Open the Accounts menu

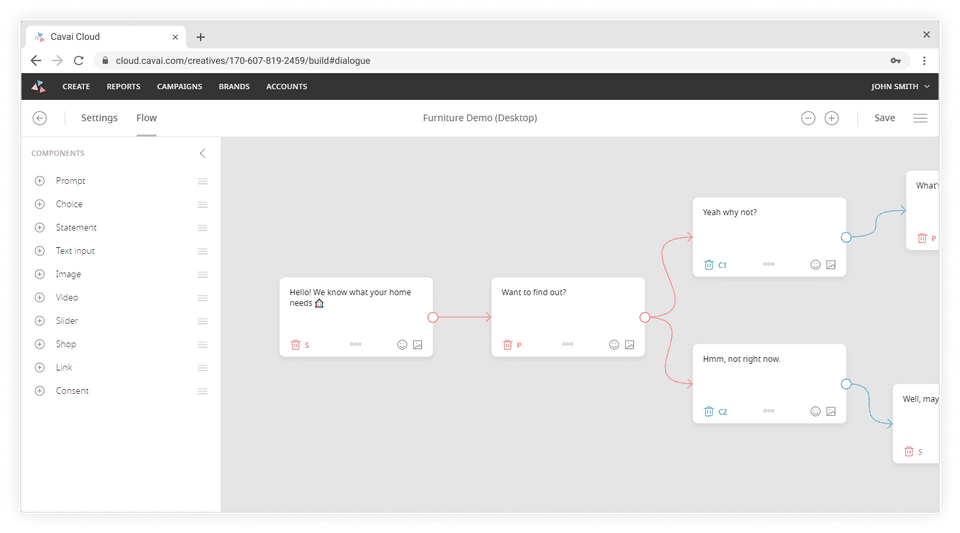[287, 87]
